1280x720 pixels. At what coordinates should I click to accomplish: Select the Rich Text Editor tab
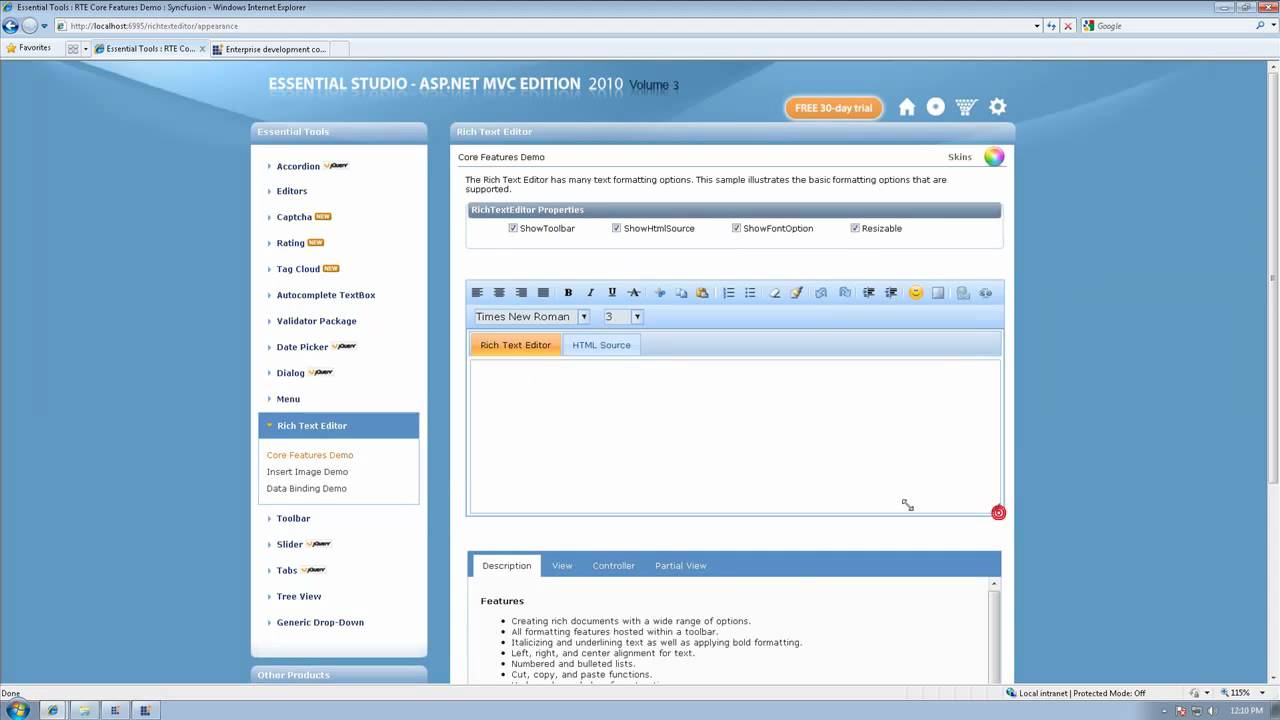pos(515,345)
